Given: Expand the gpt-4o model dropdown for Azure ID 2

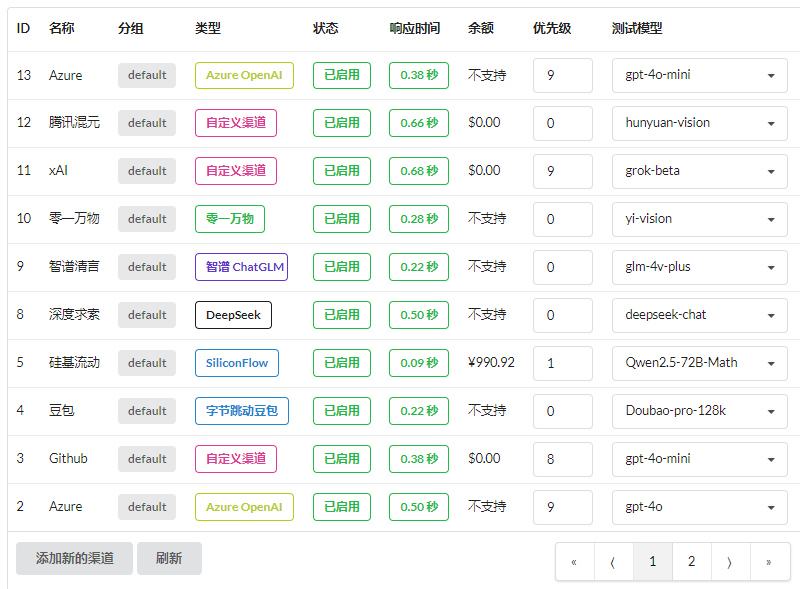Looking at the screenshot, I should coord(699,507).
